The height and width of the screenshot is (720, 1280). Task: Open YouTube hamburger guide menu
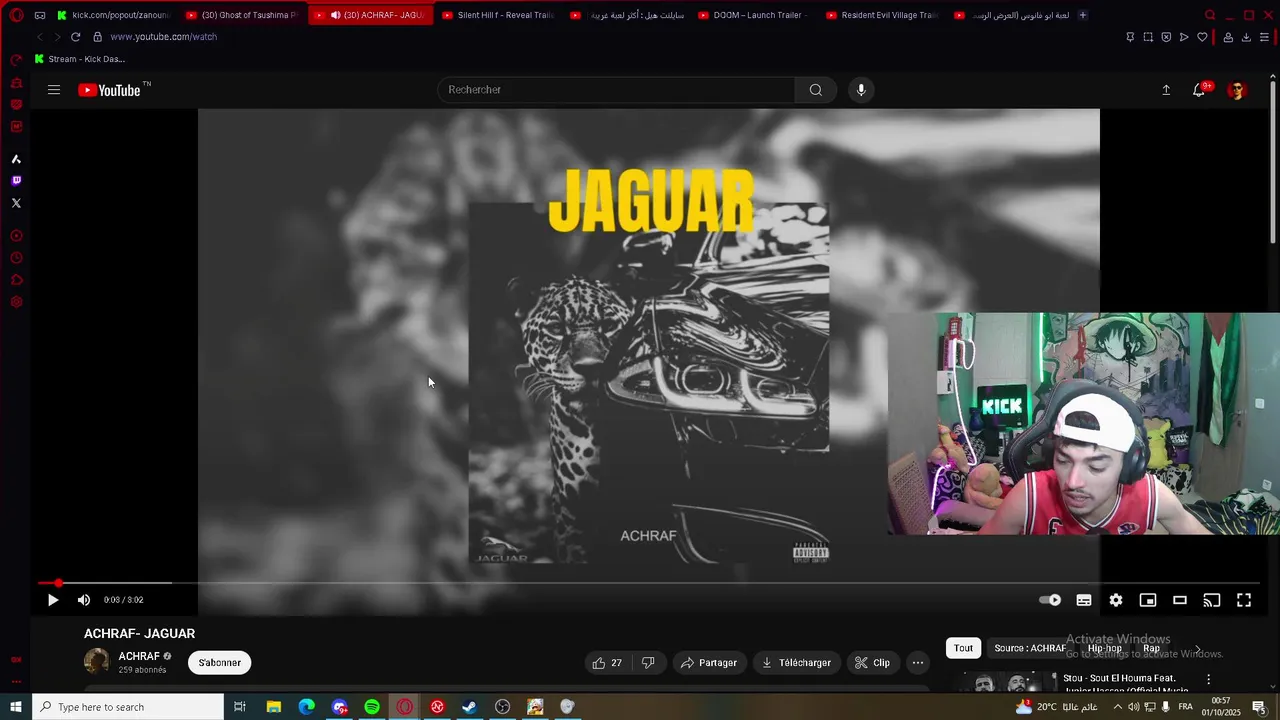[54, 90]
